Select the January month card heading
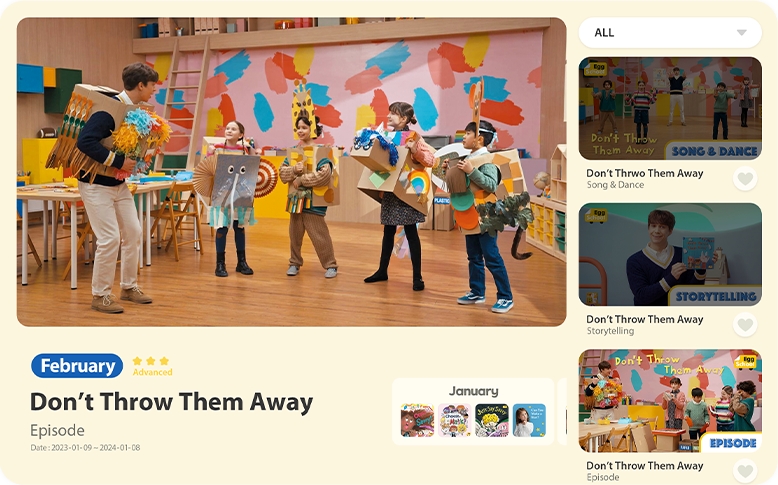Image resolution: width=778 pixels, height=485 pixels. (473, 391)
